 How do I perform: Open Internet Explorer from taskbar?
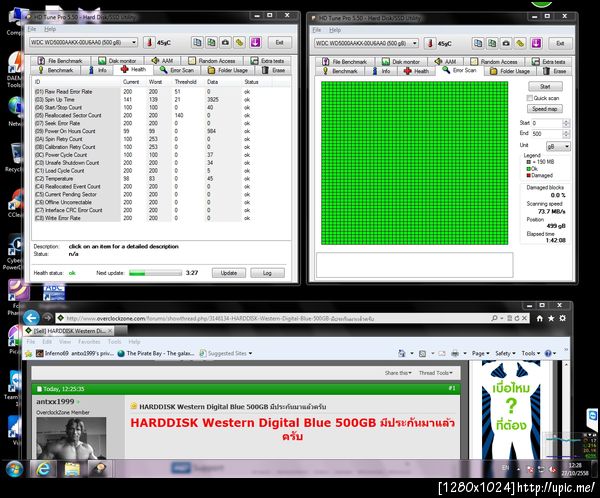(43, 469)
